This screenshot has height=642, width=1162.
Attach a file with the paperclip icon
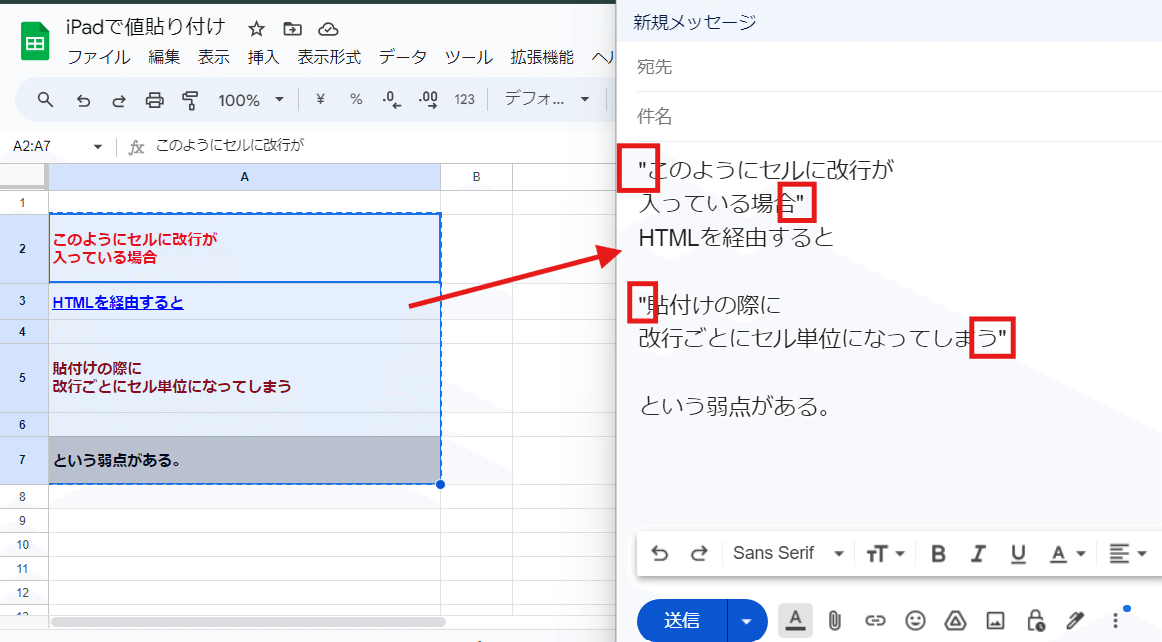coord(834,621)
